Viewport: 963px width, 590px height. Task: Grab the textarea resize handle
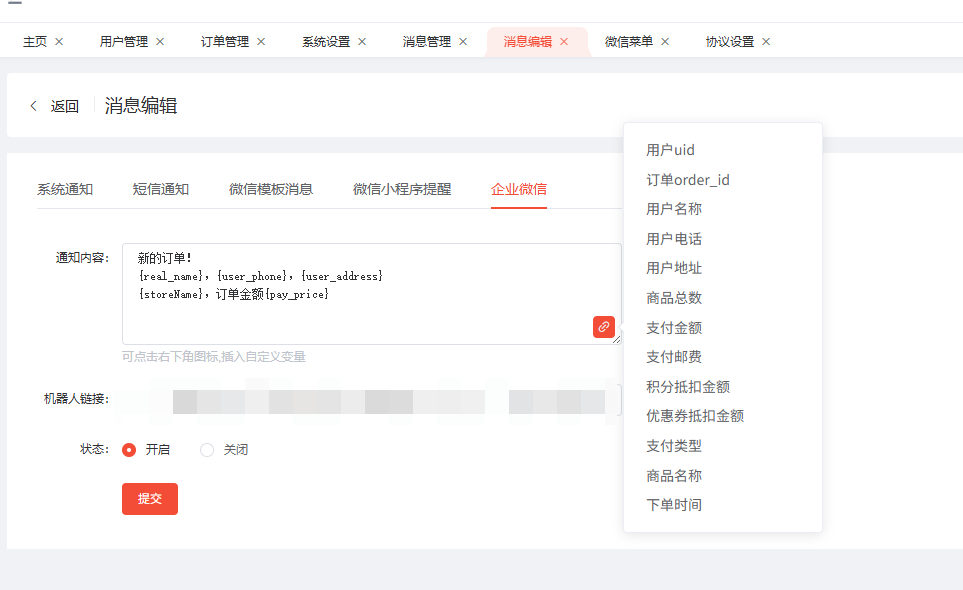click(x=617, y=340)
